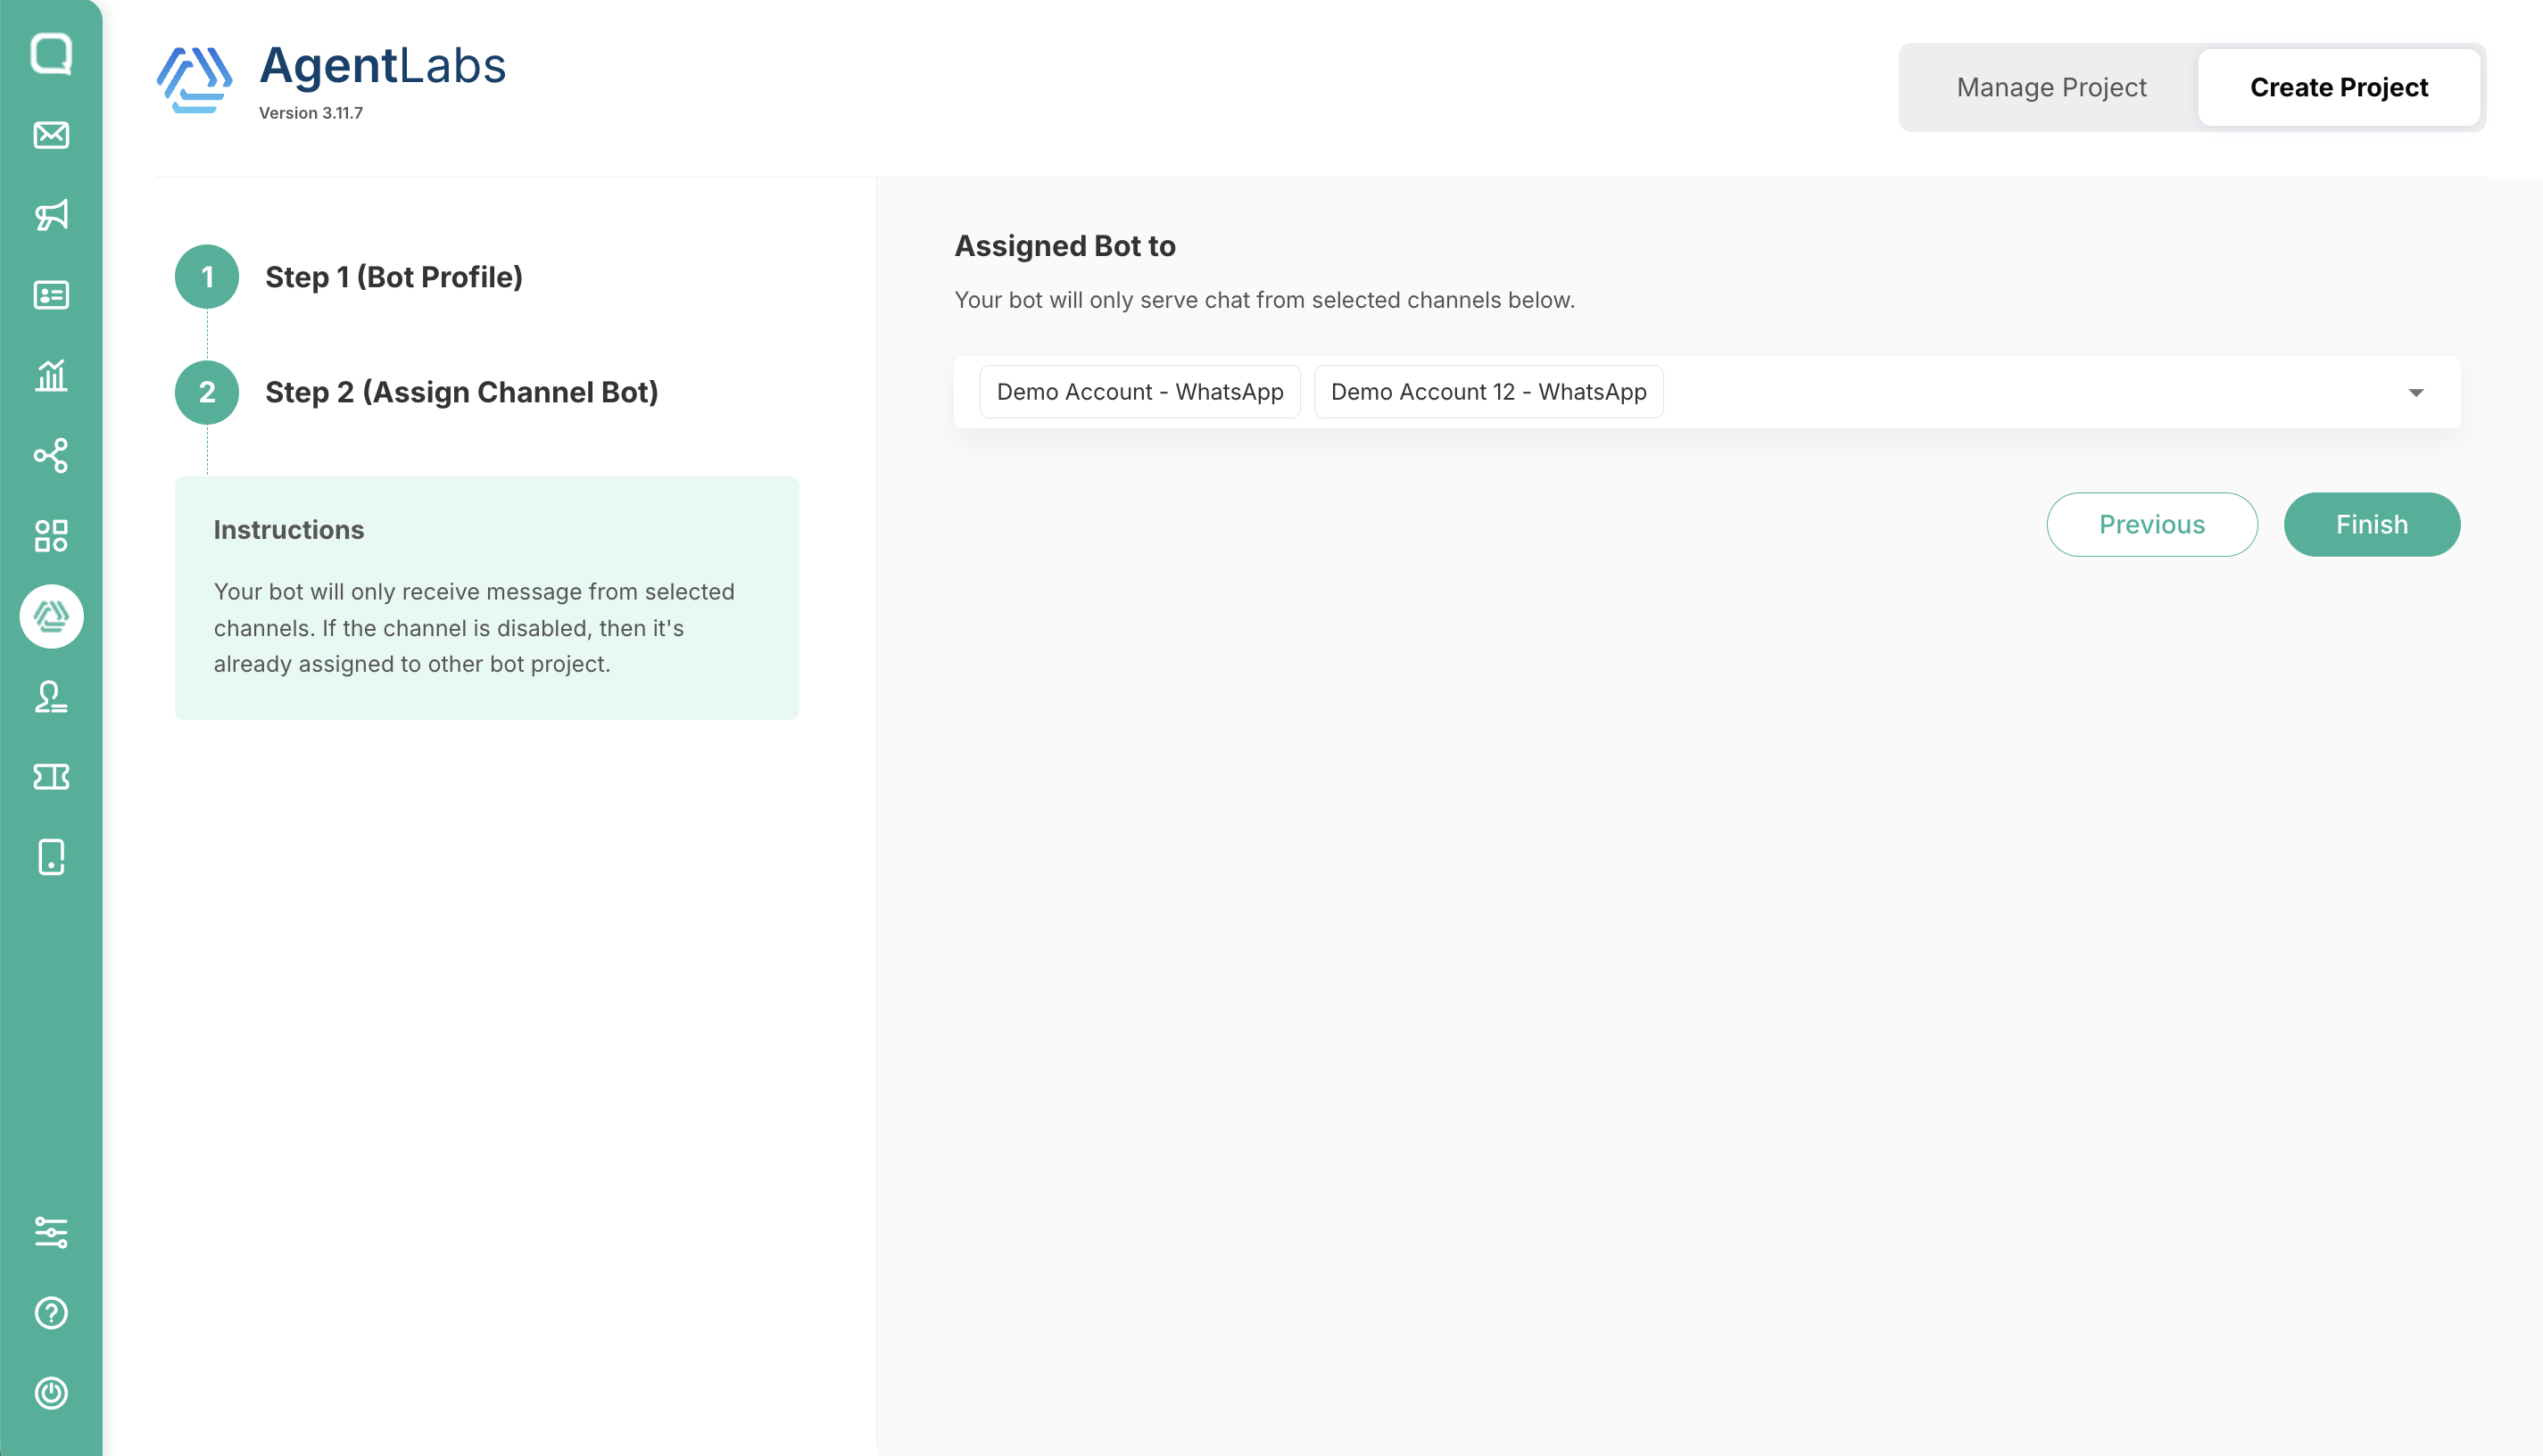Expand the channel selection dropdown arrow

(2416, 392)
